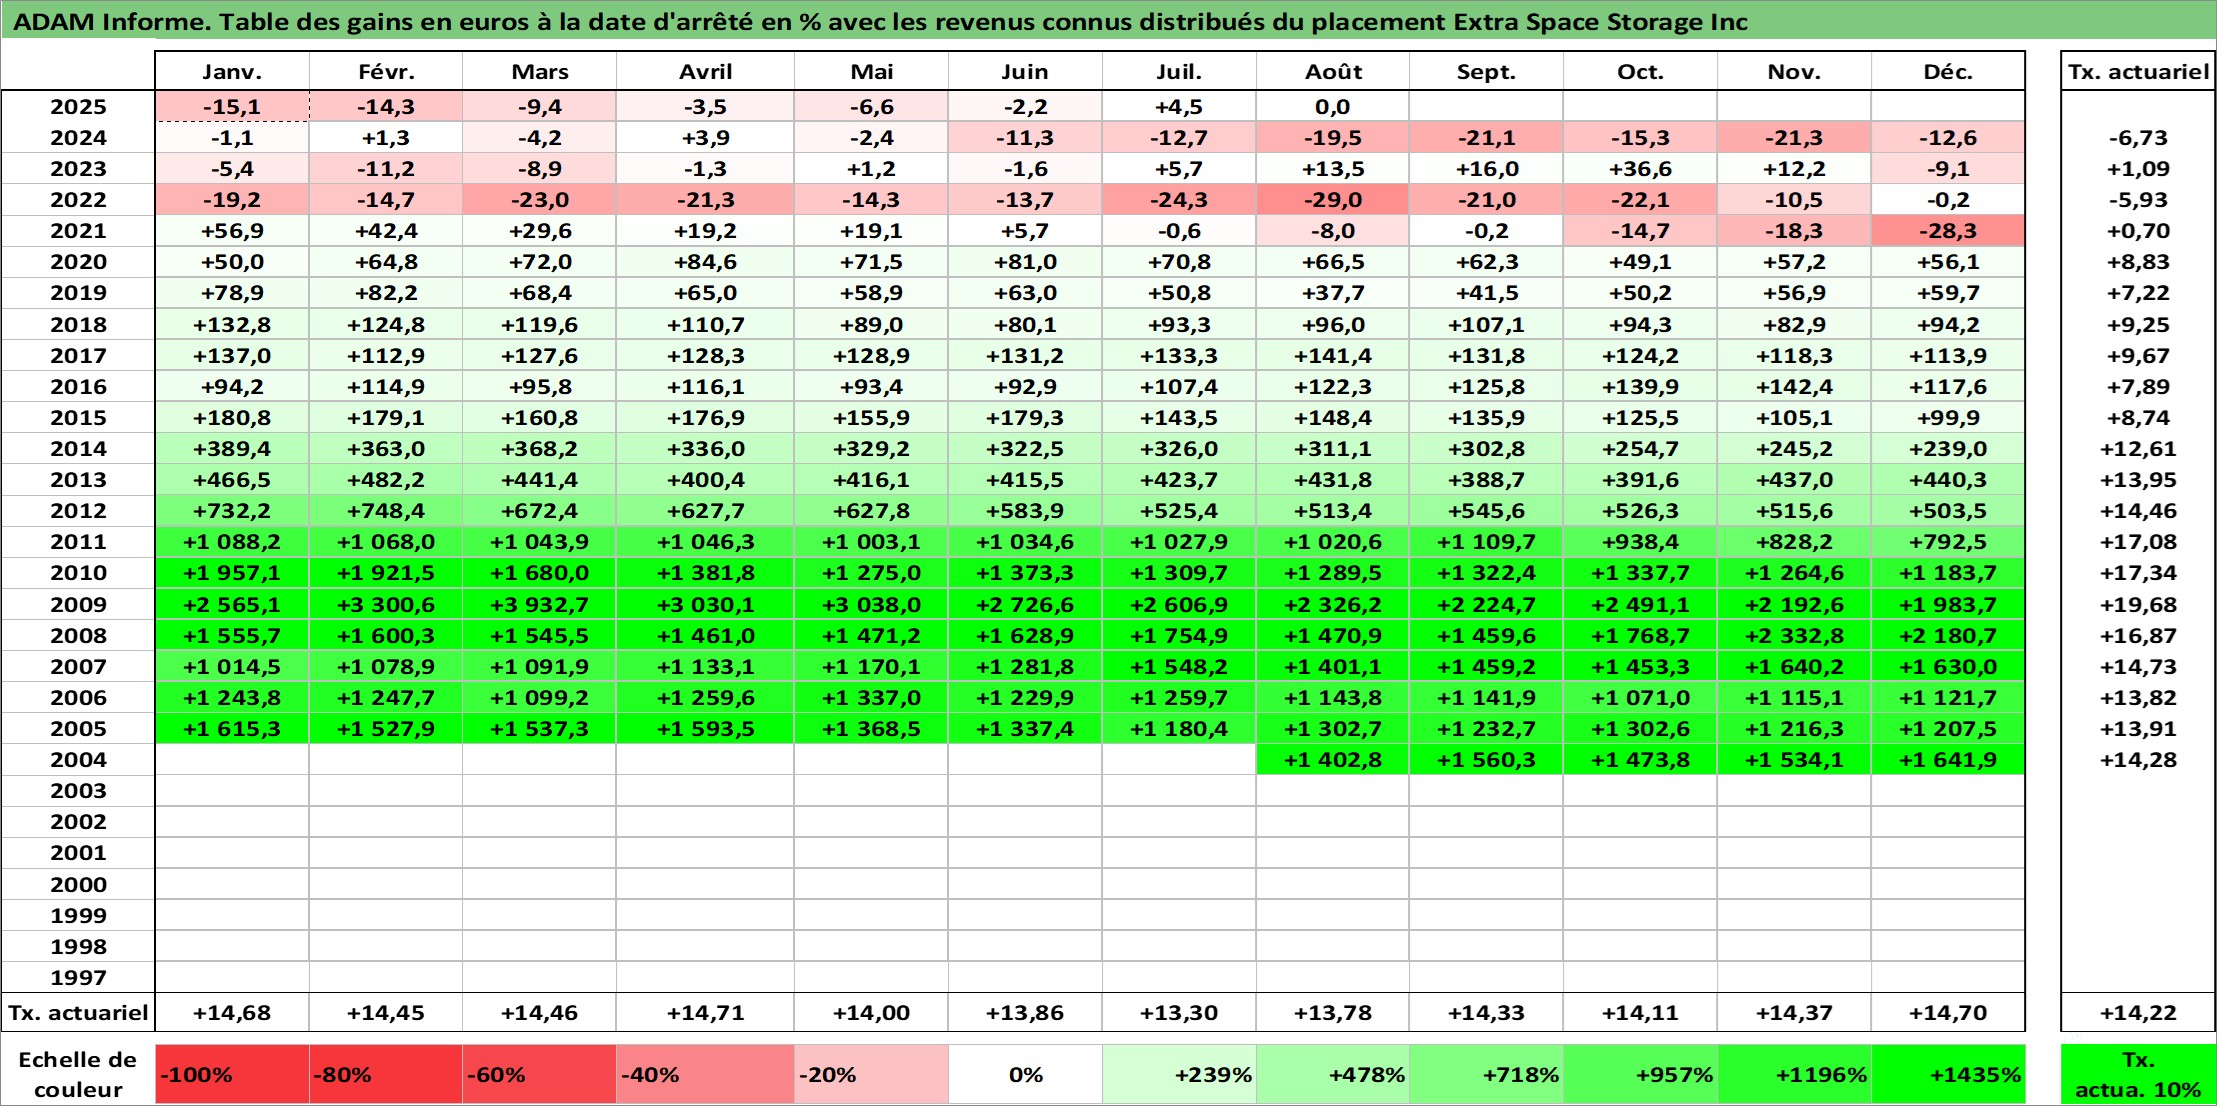Click the Tx. actua. 10% legend box
The image size is (2217, 1106).
(2138, 1074)
